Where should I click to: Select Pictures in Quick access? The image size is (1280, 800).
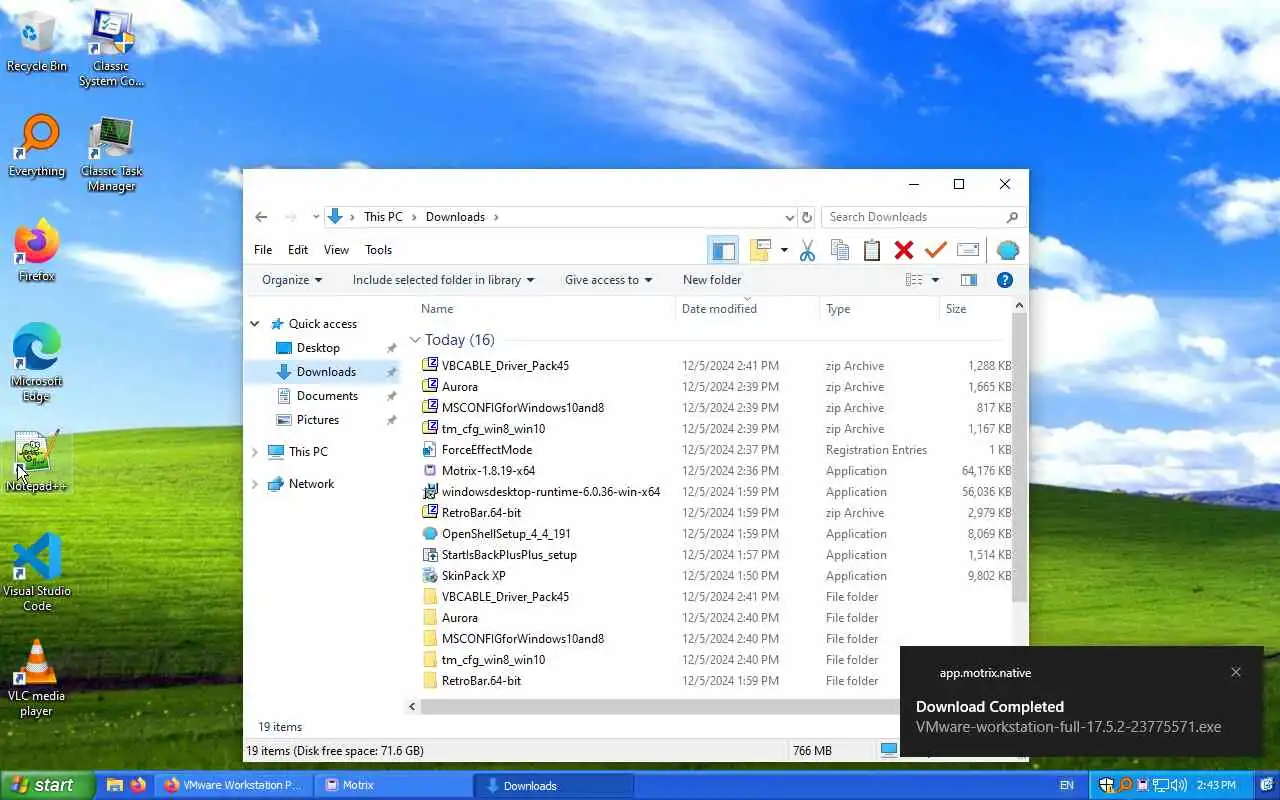point(318,420)
